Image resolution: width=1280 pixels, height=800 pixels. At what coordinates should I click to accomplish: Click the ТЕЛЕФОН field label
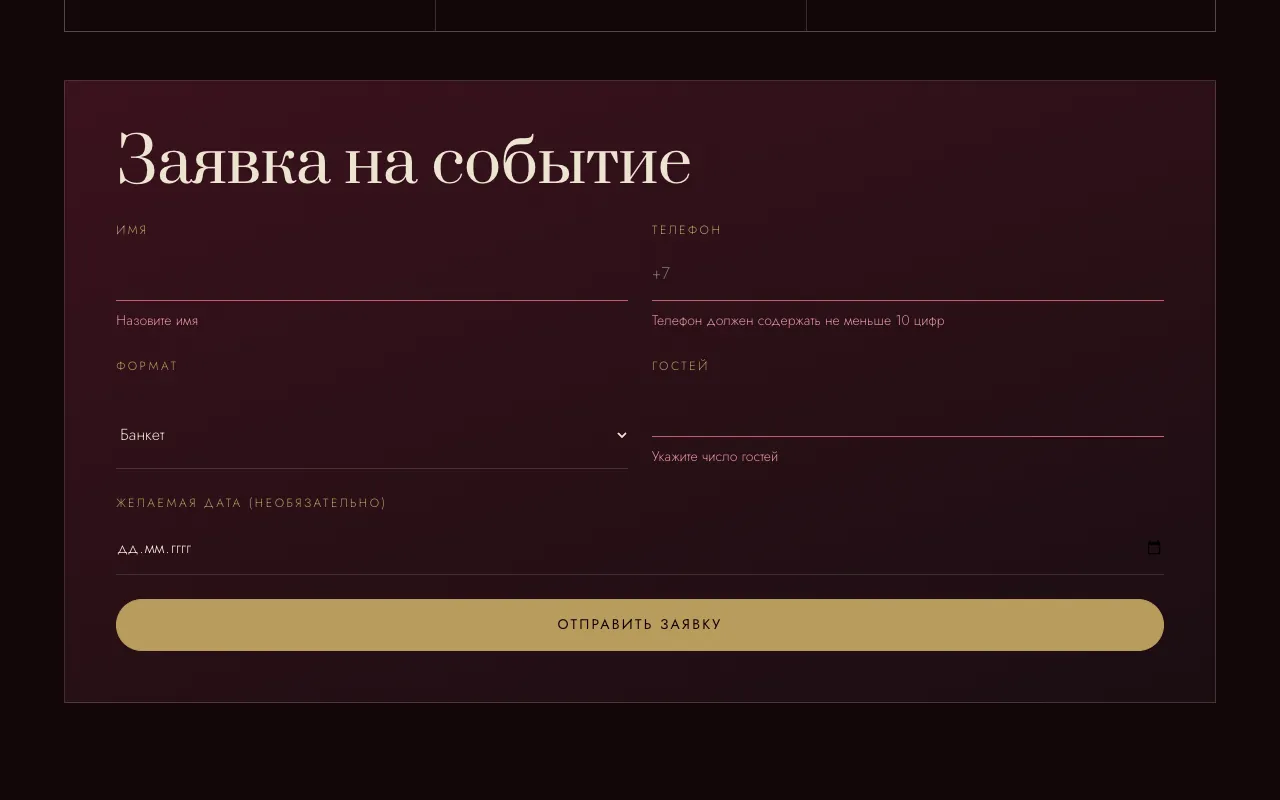click(687, 230)
